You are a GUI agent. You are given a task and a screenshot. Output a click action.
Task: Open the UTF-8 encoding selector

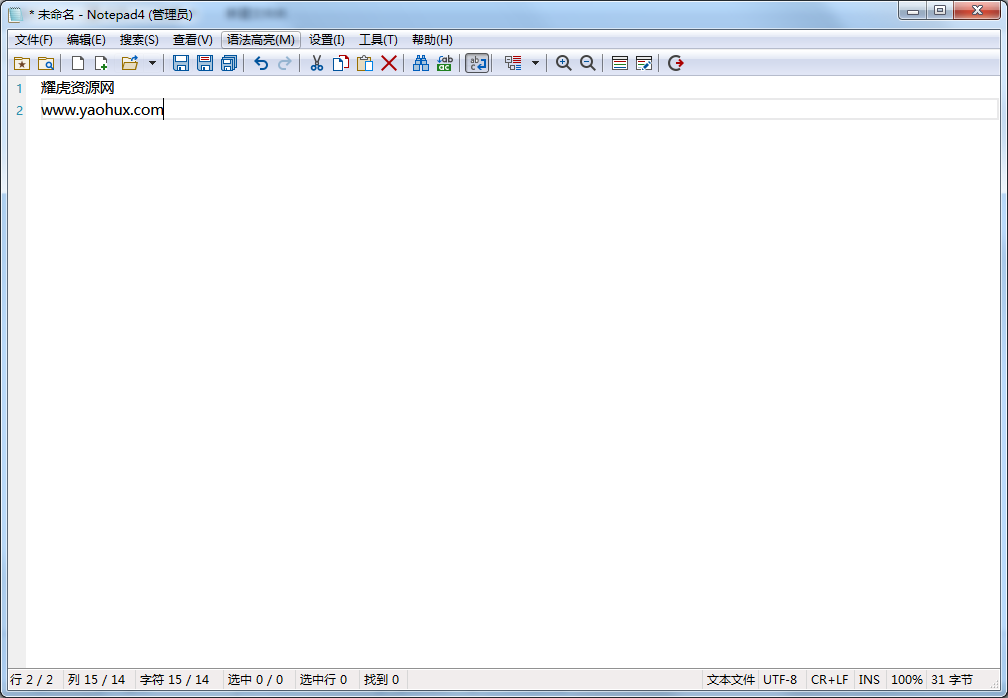pyautogui.click(x=780, y=680)
